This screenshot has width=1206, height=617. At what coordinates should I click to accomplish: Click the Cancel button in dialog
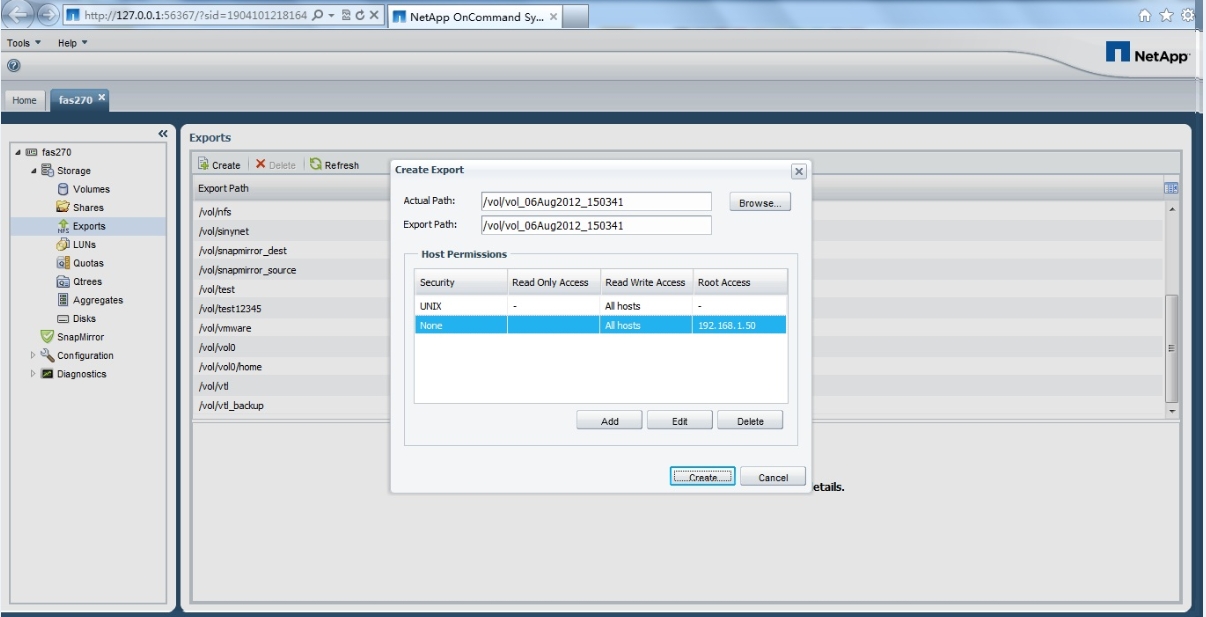coord(773,477)
